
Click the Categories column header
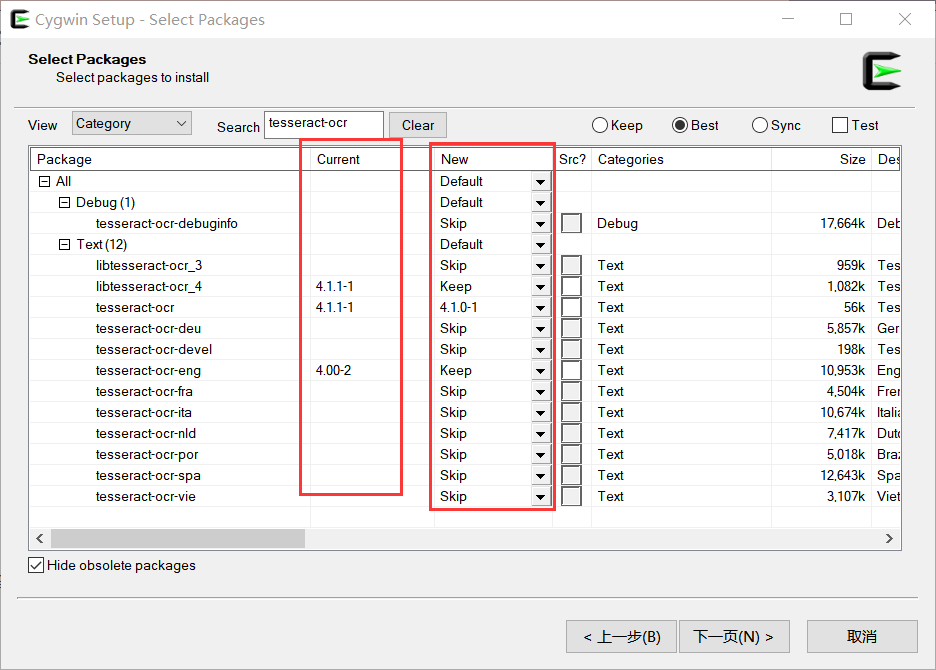click(681, 159)
